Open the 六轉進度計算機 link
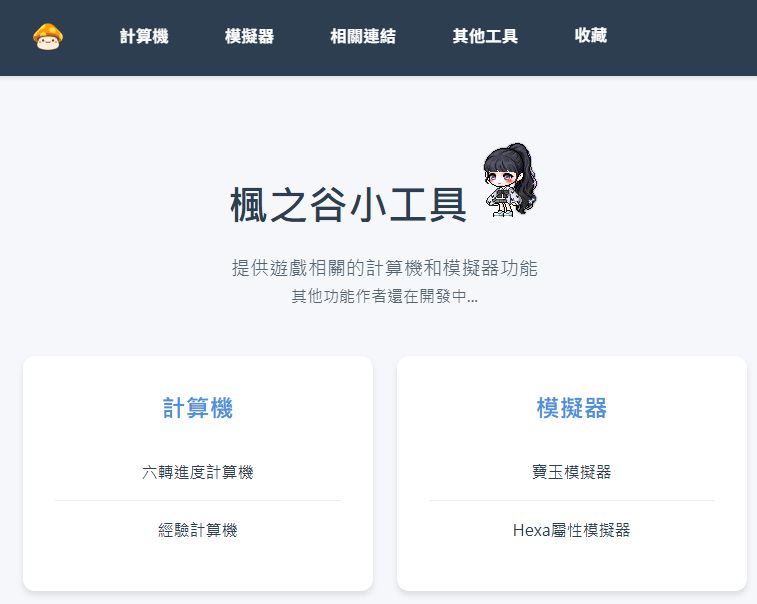 point(198,472)
